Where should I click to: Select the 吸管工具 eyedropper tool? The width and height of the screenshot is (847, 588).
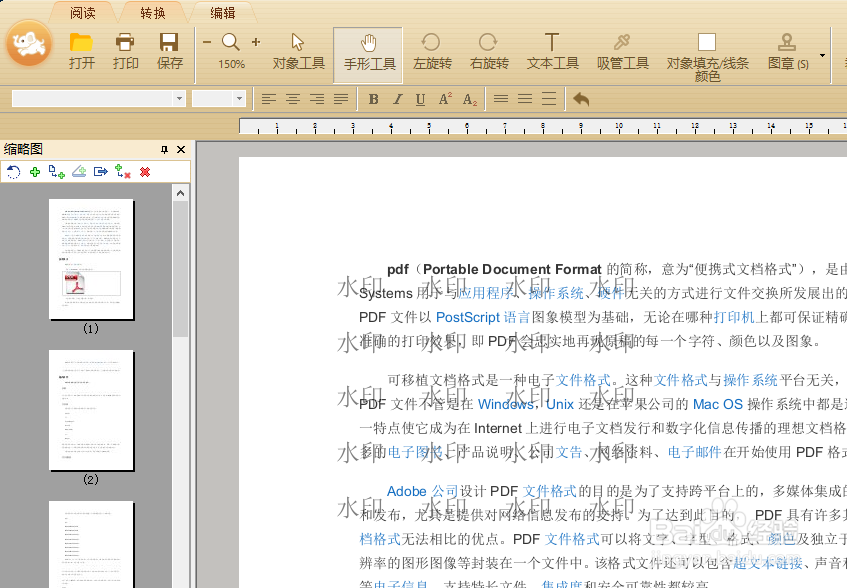click(x=622, y=51)
